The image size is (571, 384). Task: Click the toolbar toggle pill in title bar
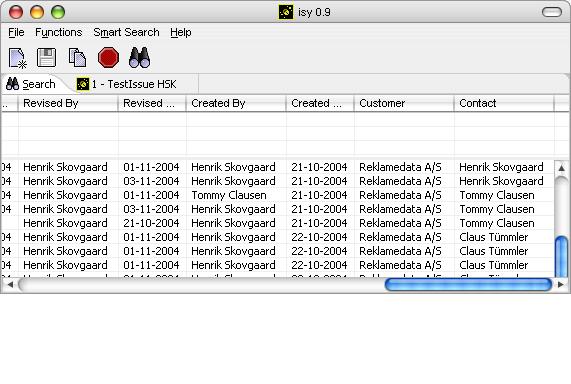552,12
